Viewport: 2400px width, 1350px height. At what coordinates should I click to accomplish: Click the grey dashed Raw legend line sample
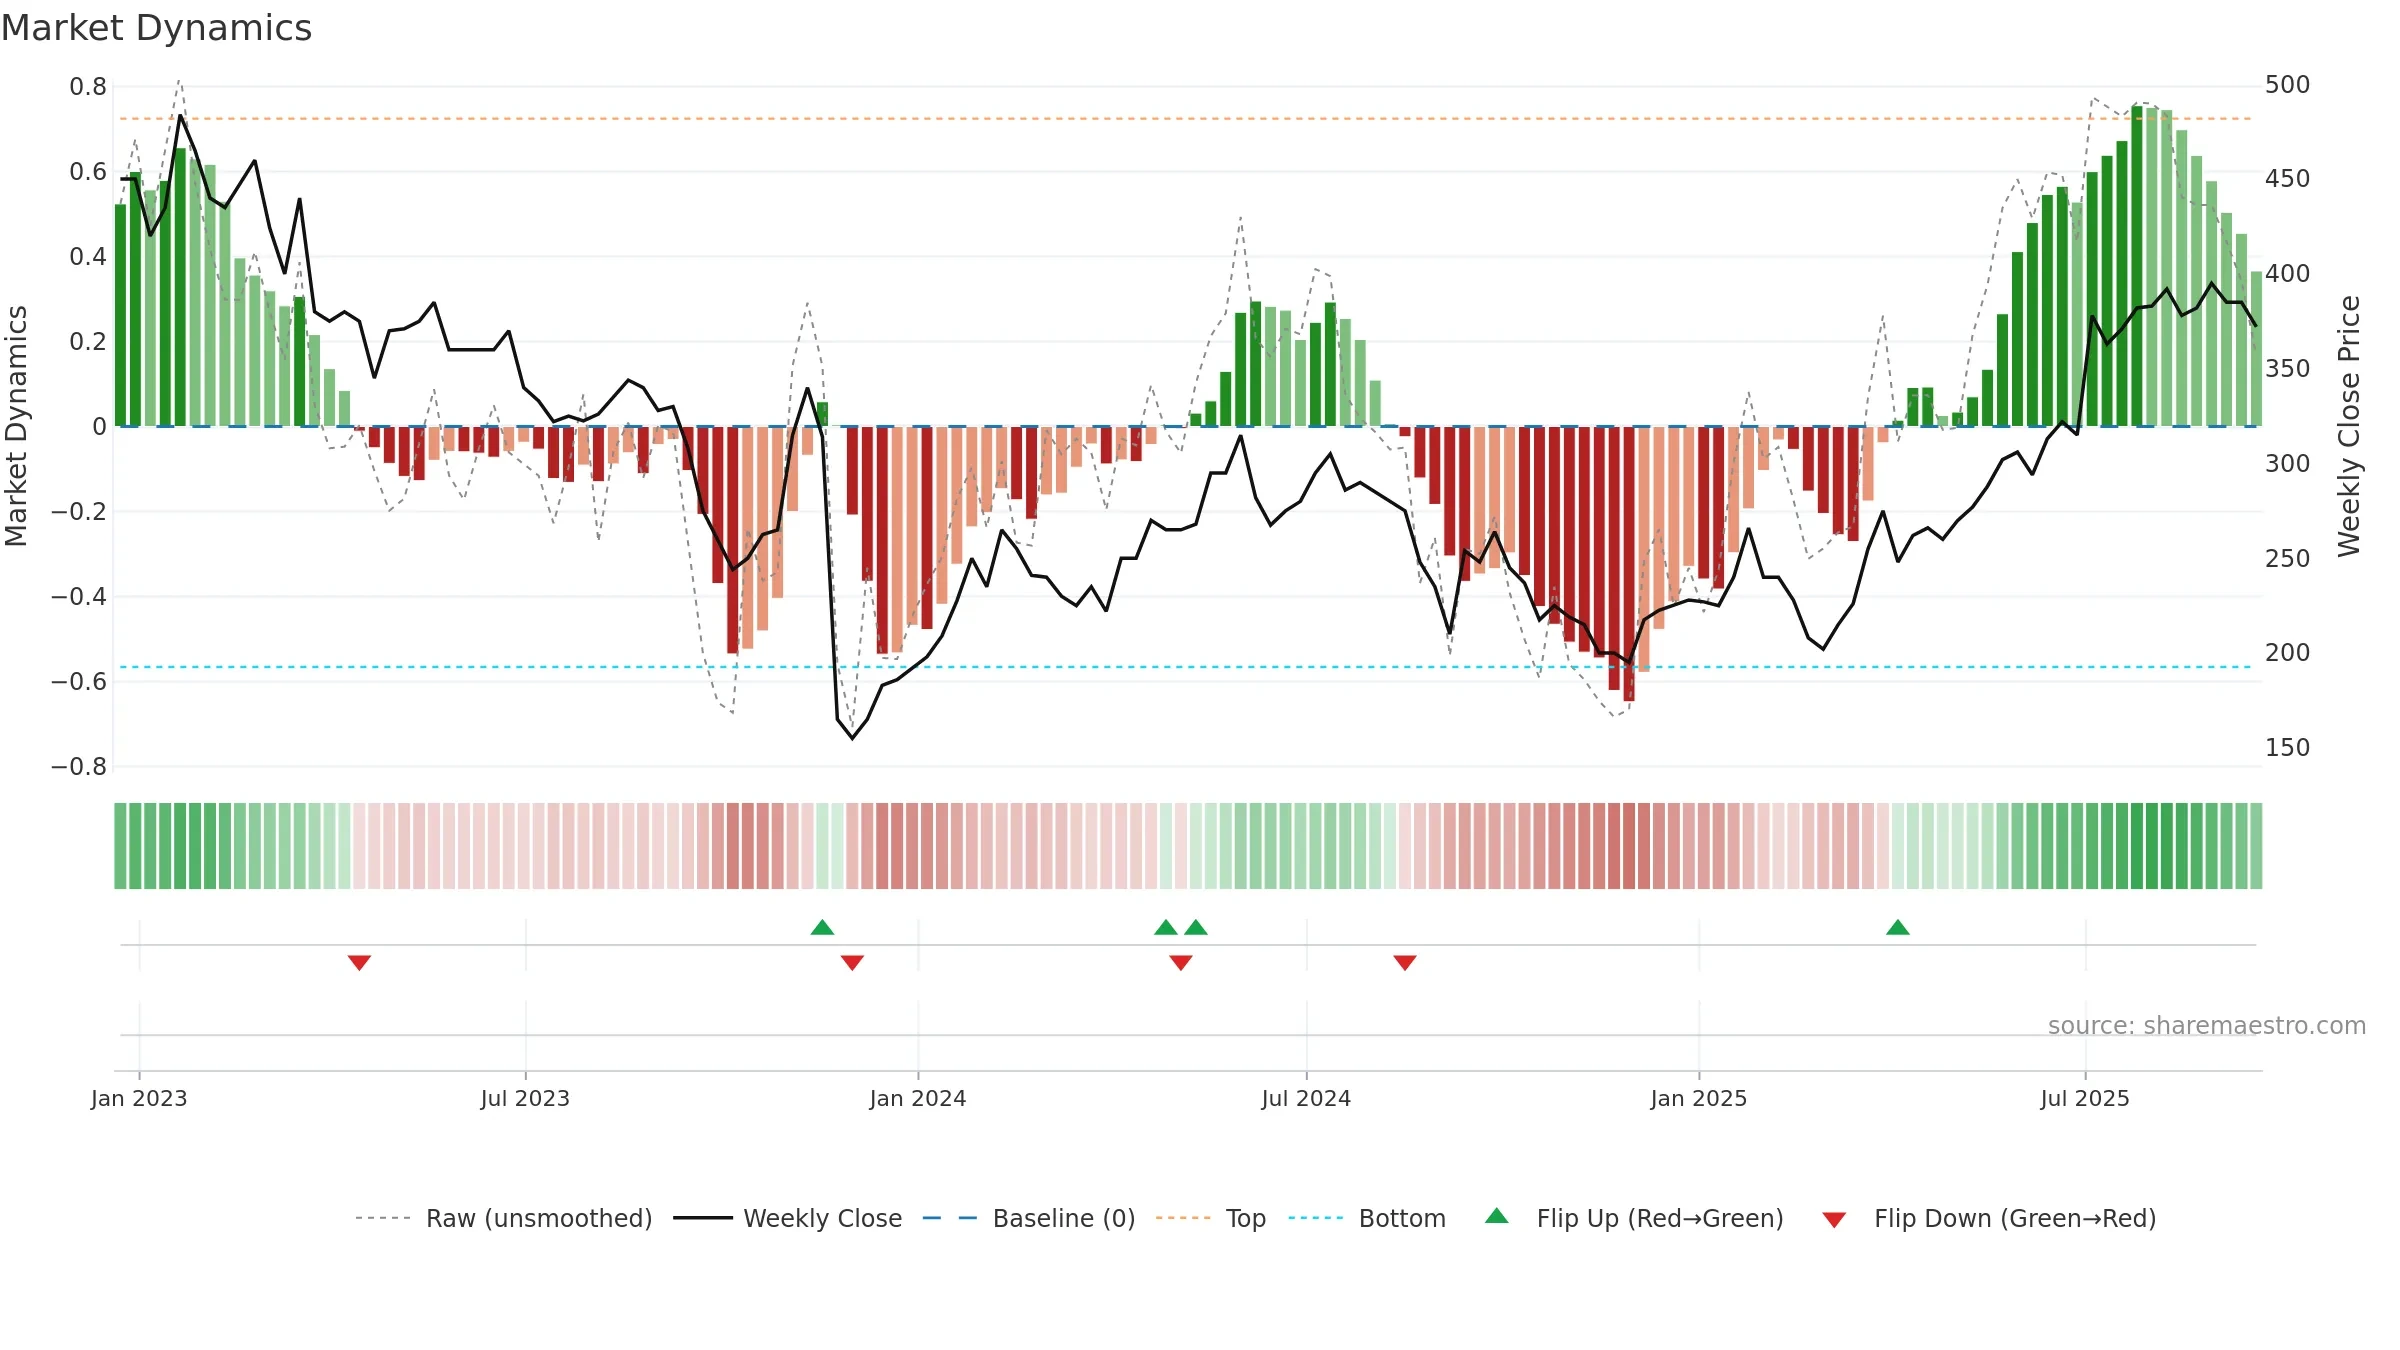[383, 1218]
